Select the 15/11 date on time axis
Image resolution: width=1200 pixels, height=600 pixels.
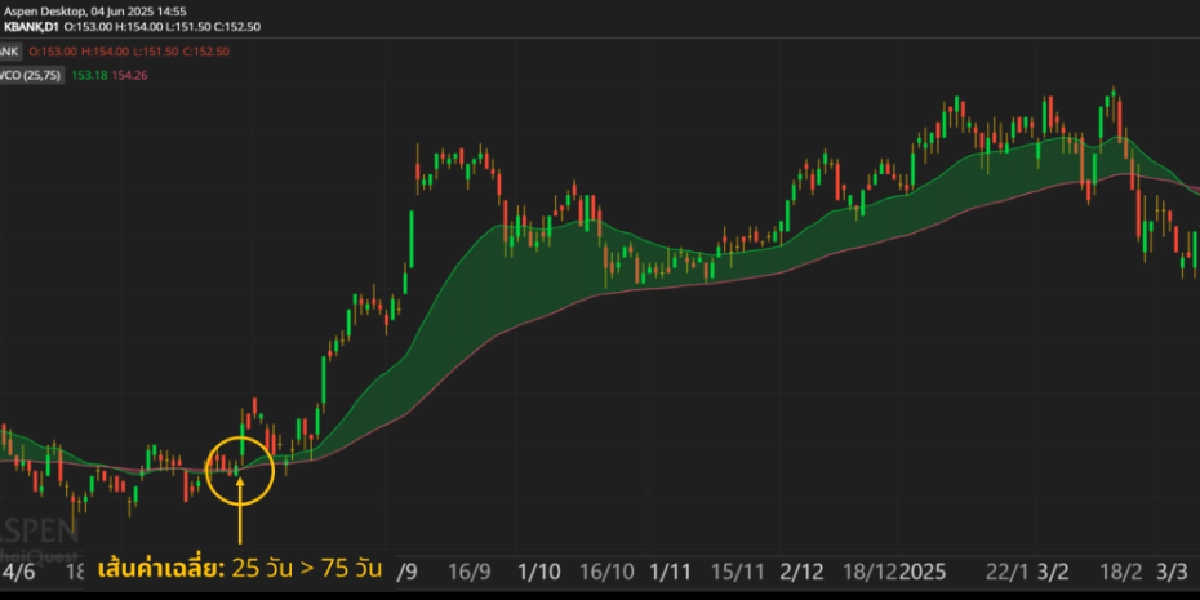click(738, 572)
